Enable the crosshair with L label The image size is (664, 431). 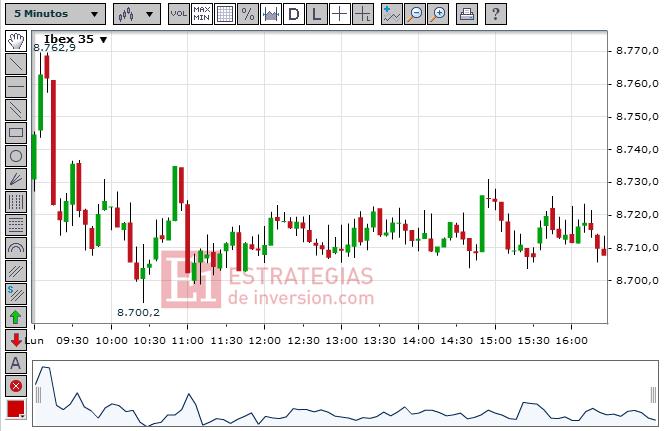(363, 14)
